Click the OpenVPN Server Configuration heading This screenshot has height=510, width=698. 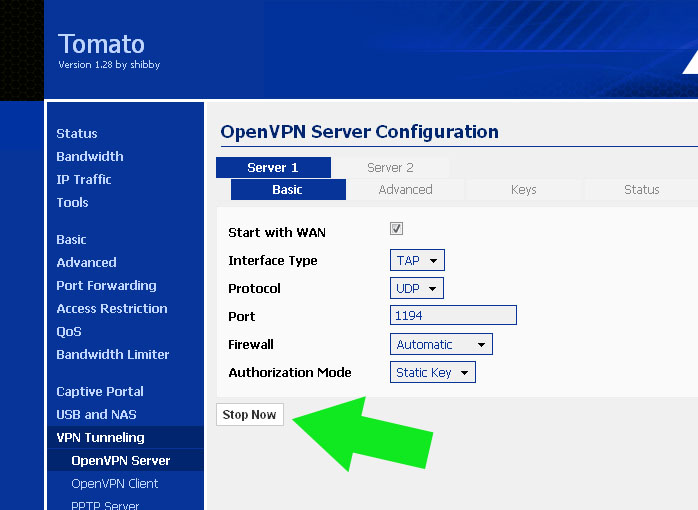pyautogui.click(x=360, y=132)
